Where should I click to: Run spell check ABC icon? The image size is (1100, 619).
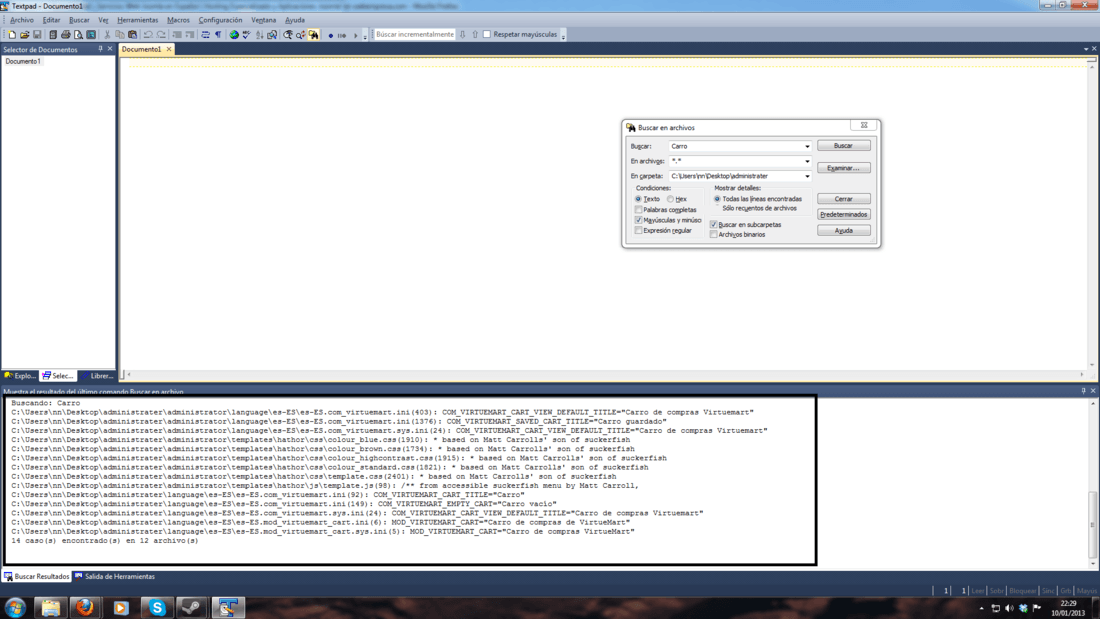[x=246, y=34]
